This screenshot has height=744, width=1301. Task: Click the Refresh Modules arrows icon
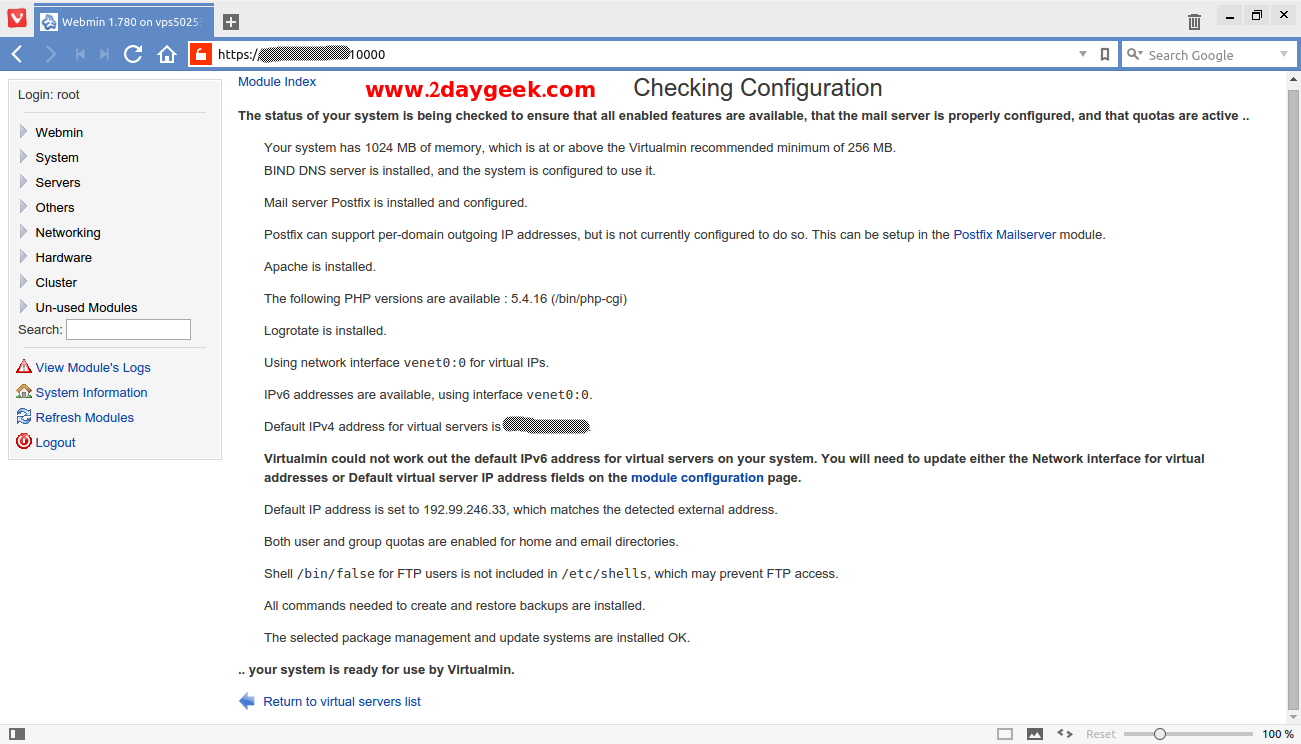click(x=24, y=417)
